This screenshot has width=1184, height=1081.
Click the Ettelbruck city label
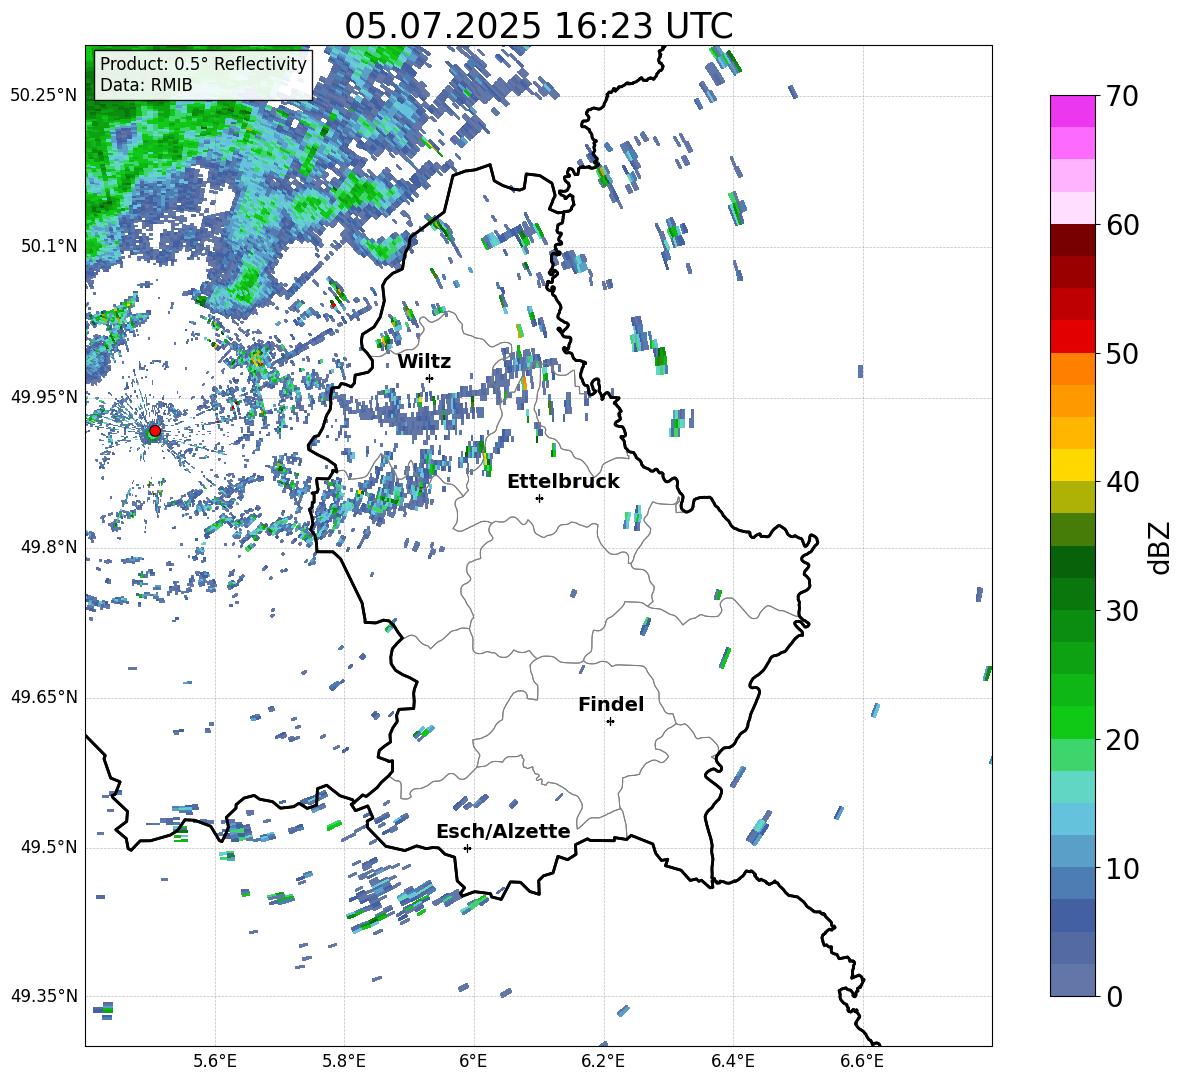tap(563, 482)
